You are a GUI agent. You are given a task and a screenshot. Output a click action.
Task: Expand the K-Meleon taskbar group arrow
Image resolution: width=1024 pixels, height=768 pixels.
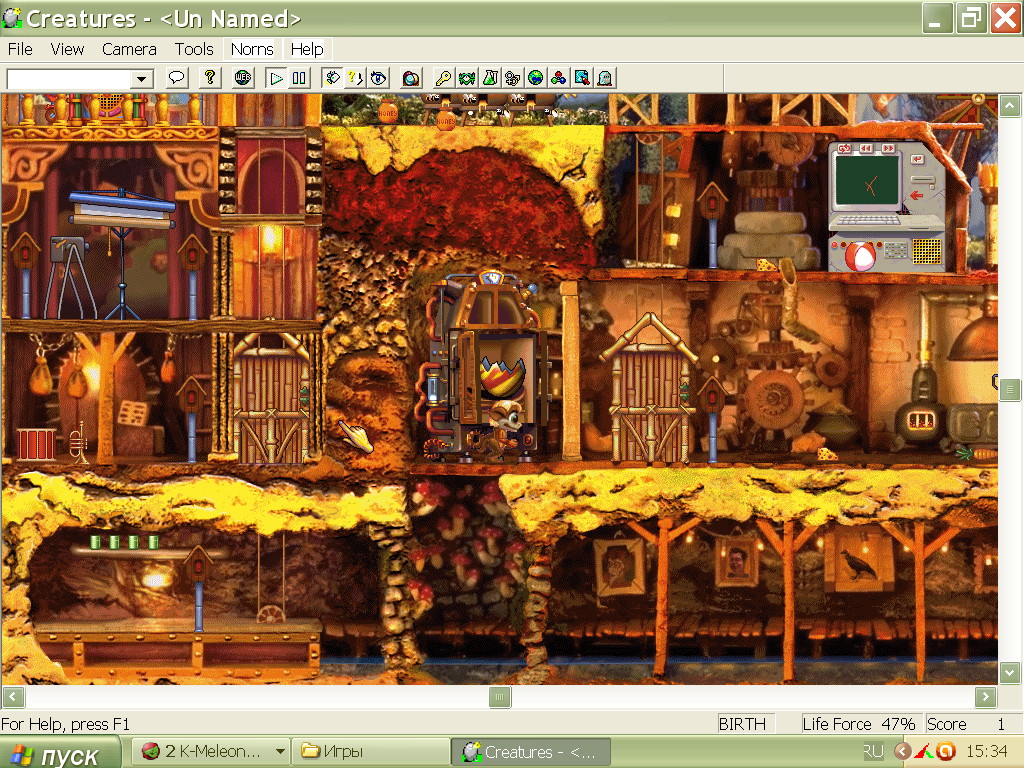tap(280, 752)
